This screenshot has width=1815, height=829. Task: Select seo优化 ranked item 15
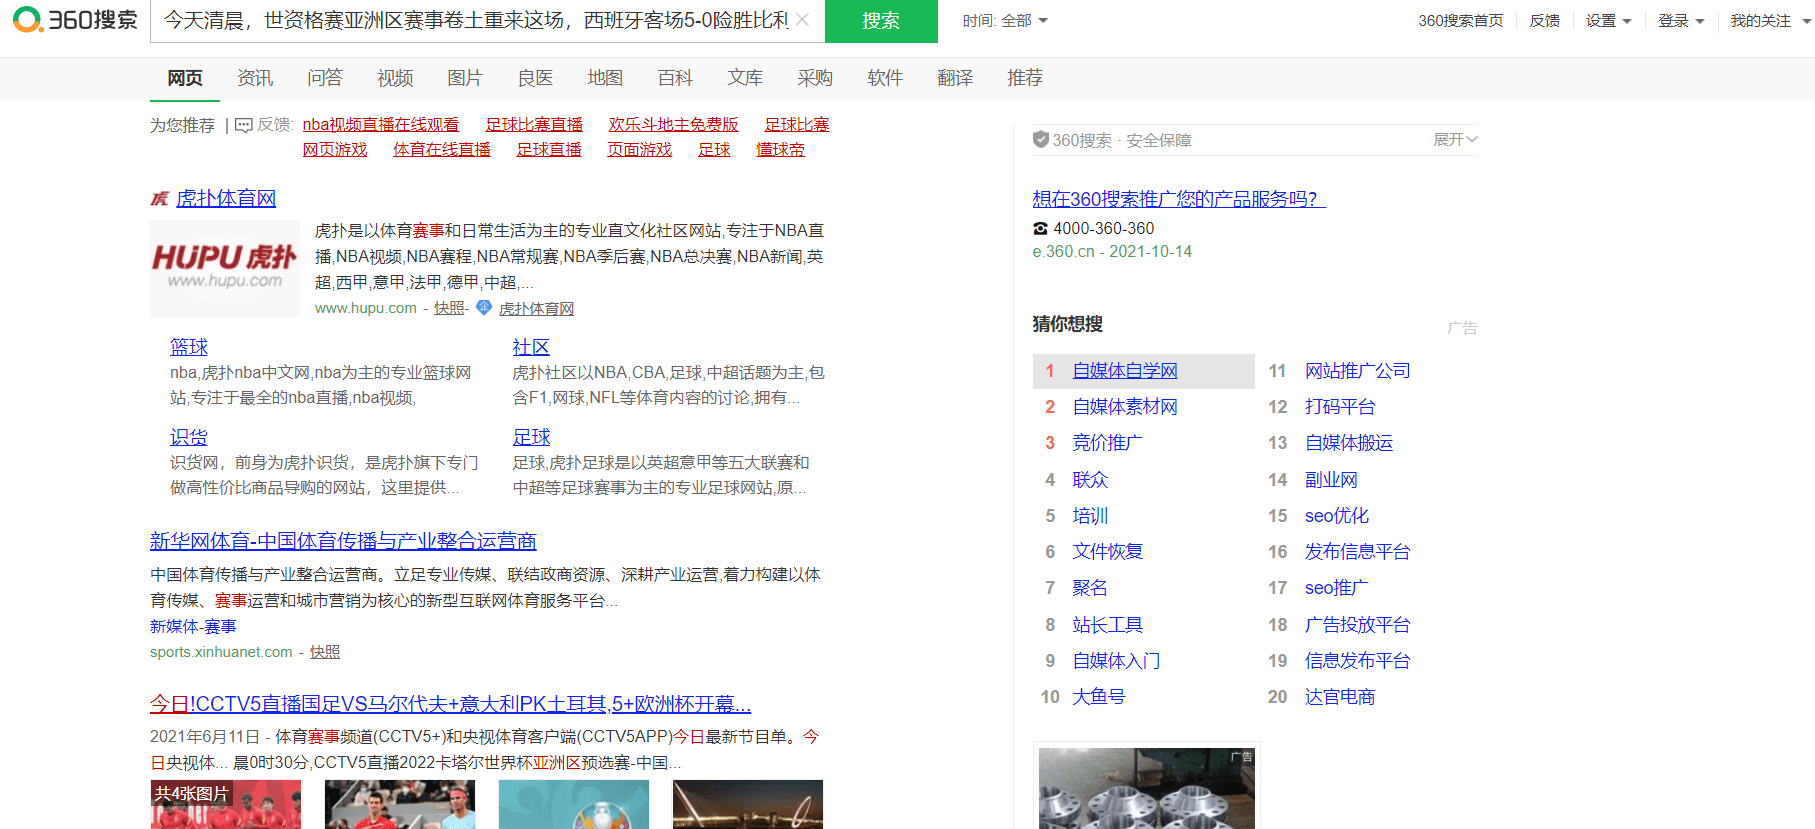point(1337,516)
